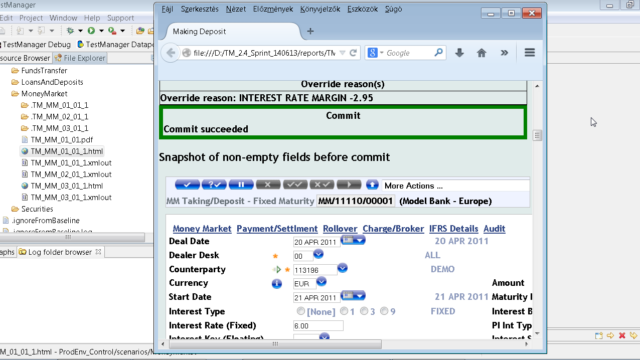Image resolution: width=640 pixels, height=360 pixels.
Task: Click the grey X-check reverse button
Action: (322, 185)
